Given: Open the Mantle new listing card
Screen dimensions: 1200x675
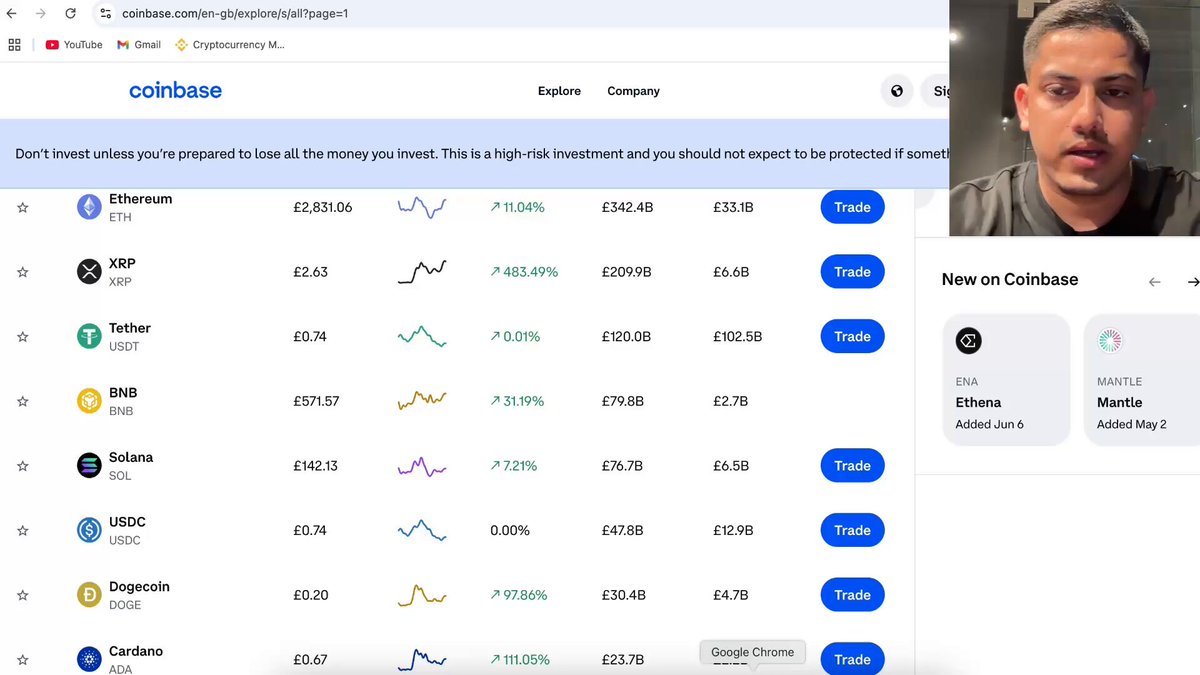Looking at the screenshot, I should click(x=1142, y=380).
